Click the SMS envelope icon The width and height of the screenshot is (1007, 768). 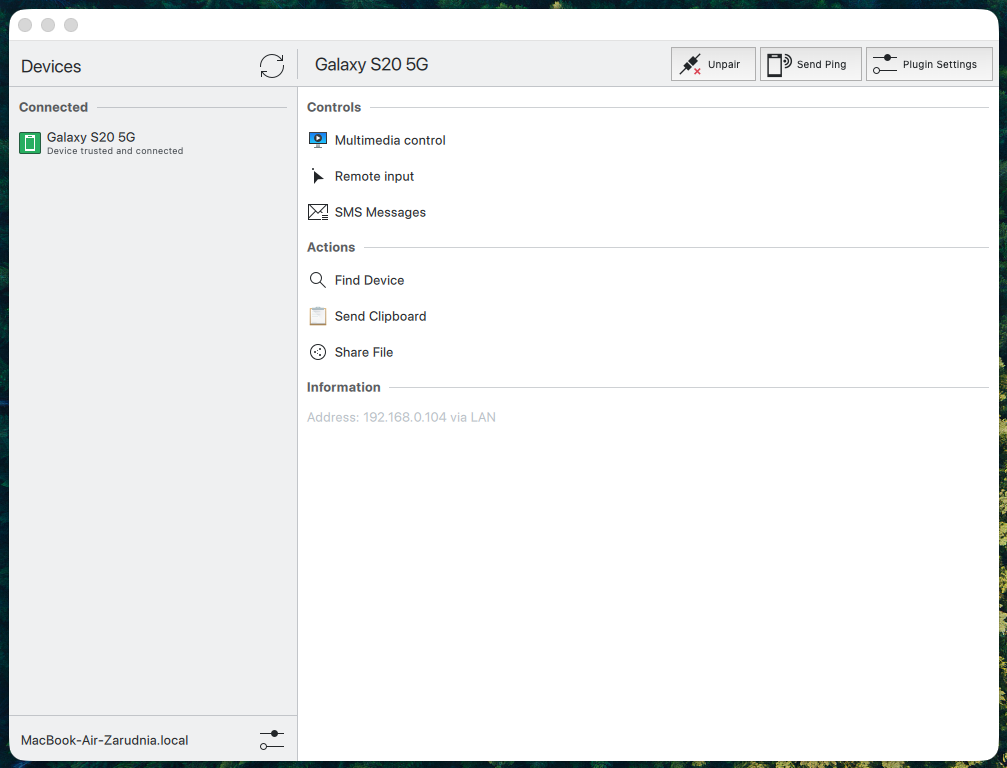click(x=318, y=212)
